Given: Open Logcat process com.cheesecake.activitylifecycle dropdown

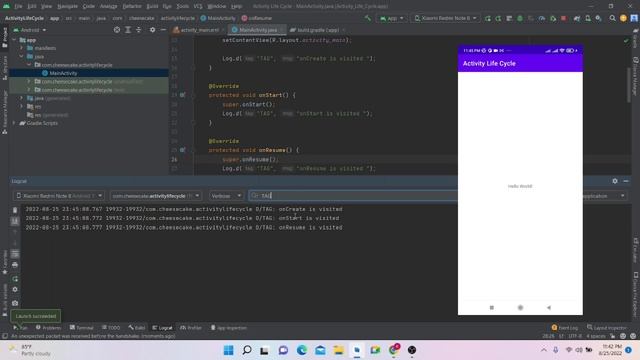Looking at the screenshot, I should (156, 196).
